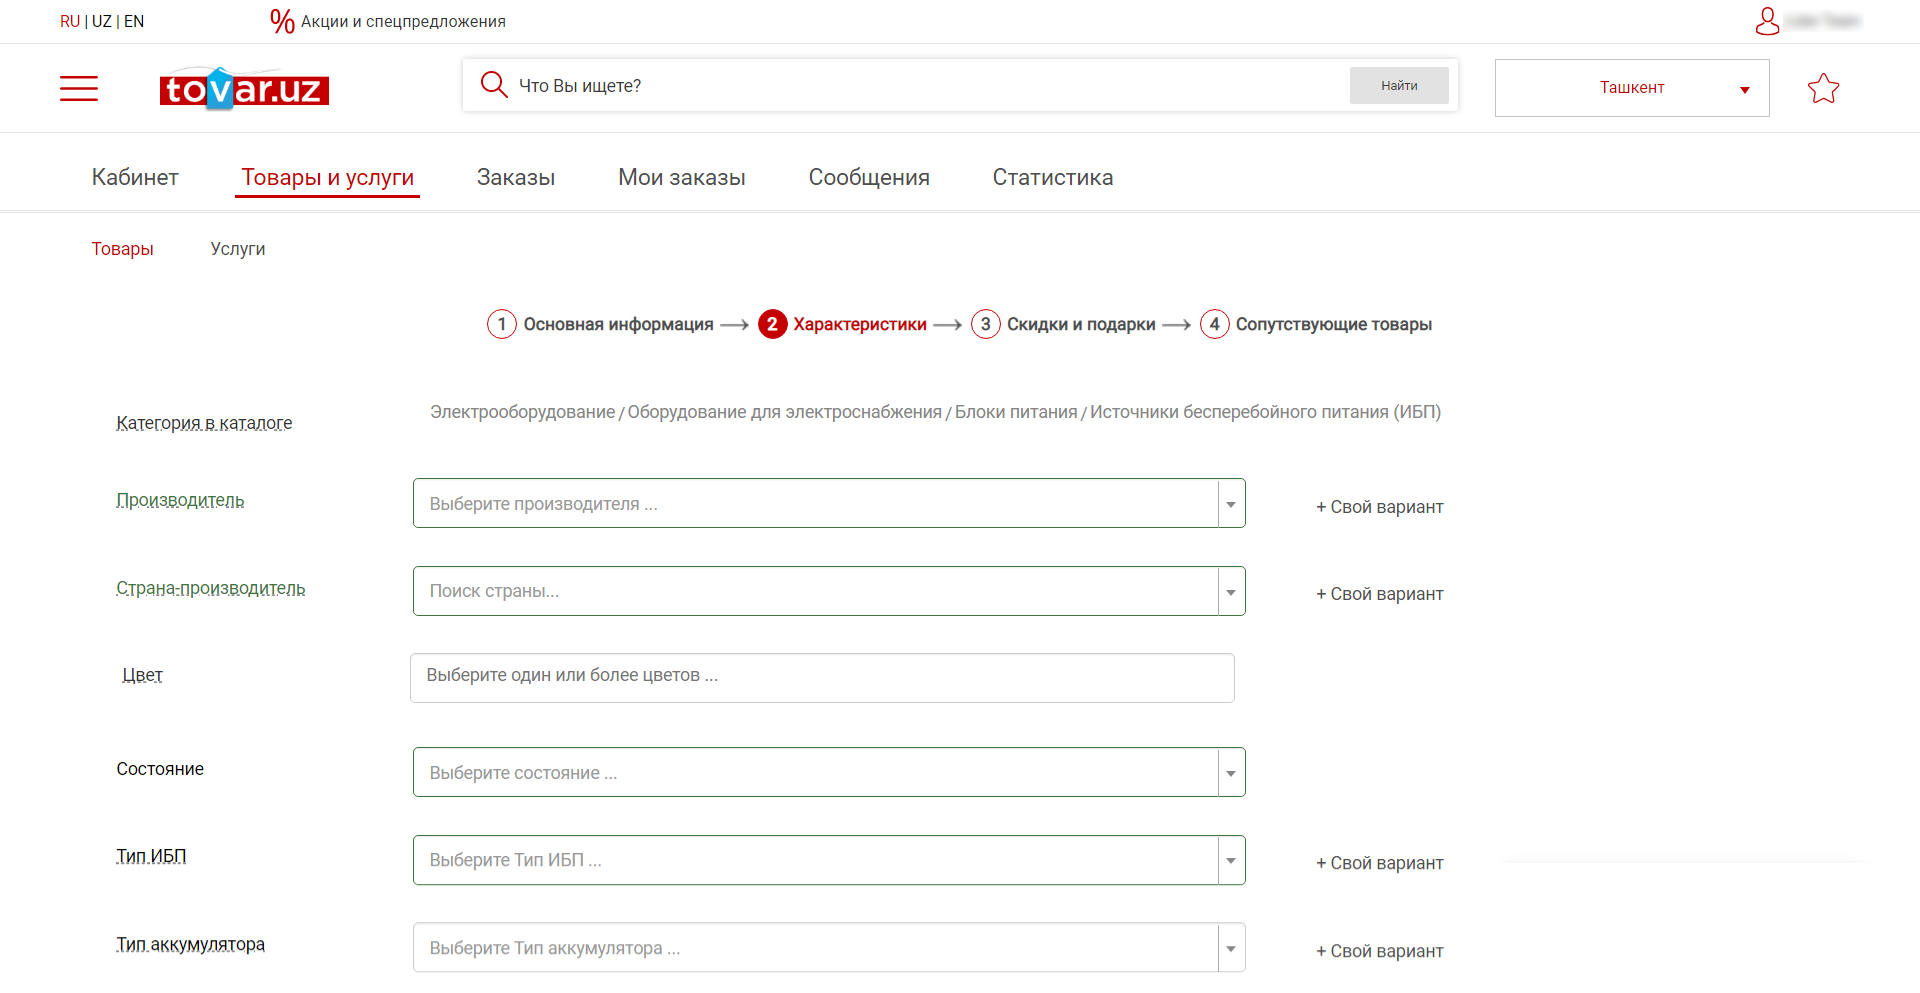Click Свой вариант for Тип аккумулятора
Image resolution: width=1920 pixels, height=993 pixels.
click(1380, 951)
